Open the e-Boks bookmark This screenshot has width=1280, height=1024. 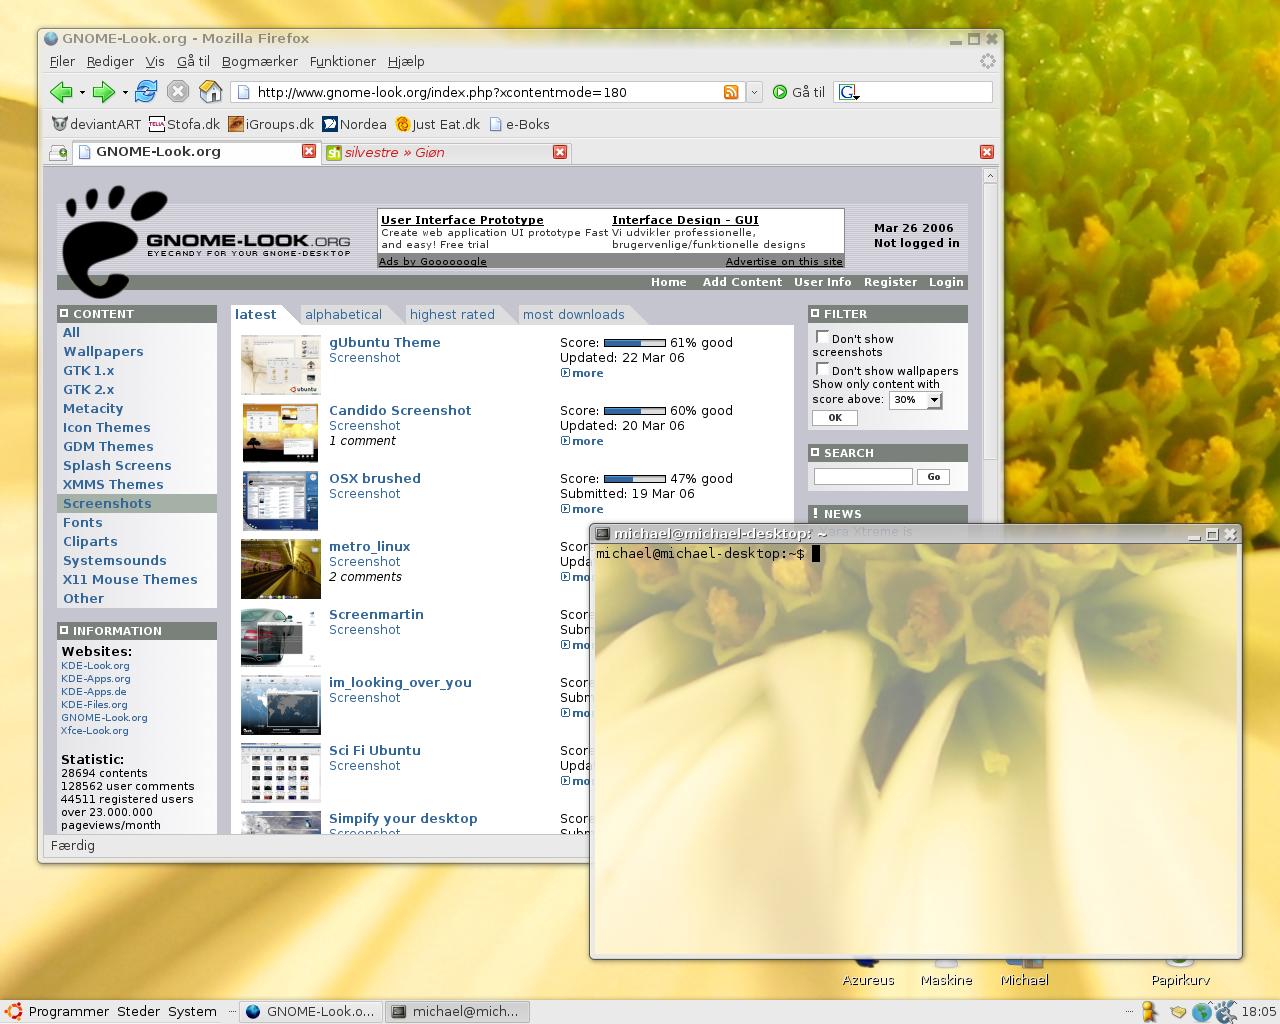coord(519,124)
